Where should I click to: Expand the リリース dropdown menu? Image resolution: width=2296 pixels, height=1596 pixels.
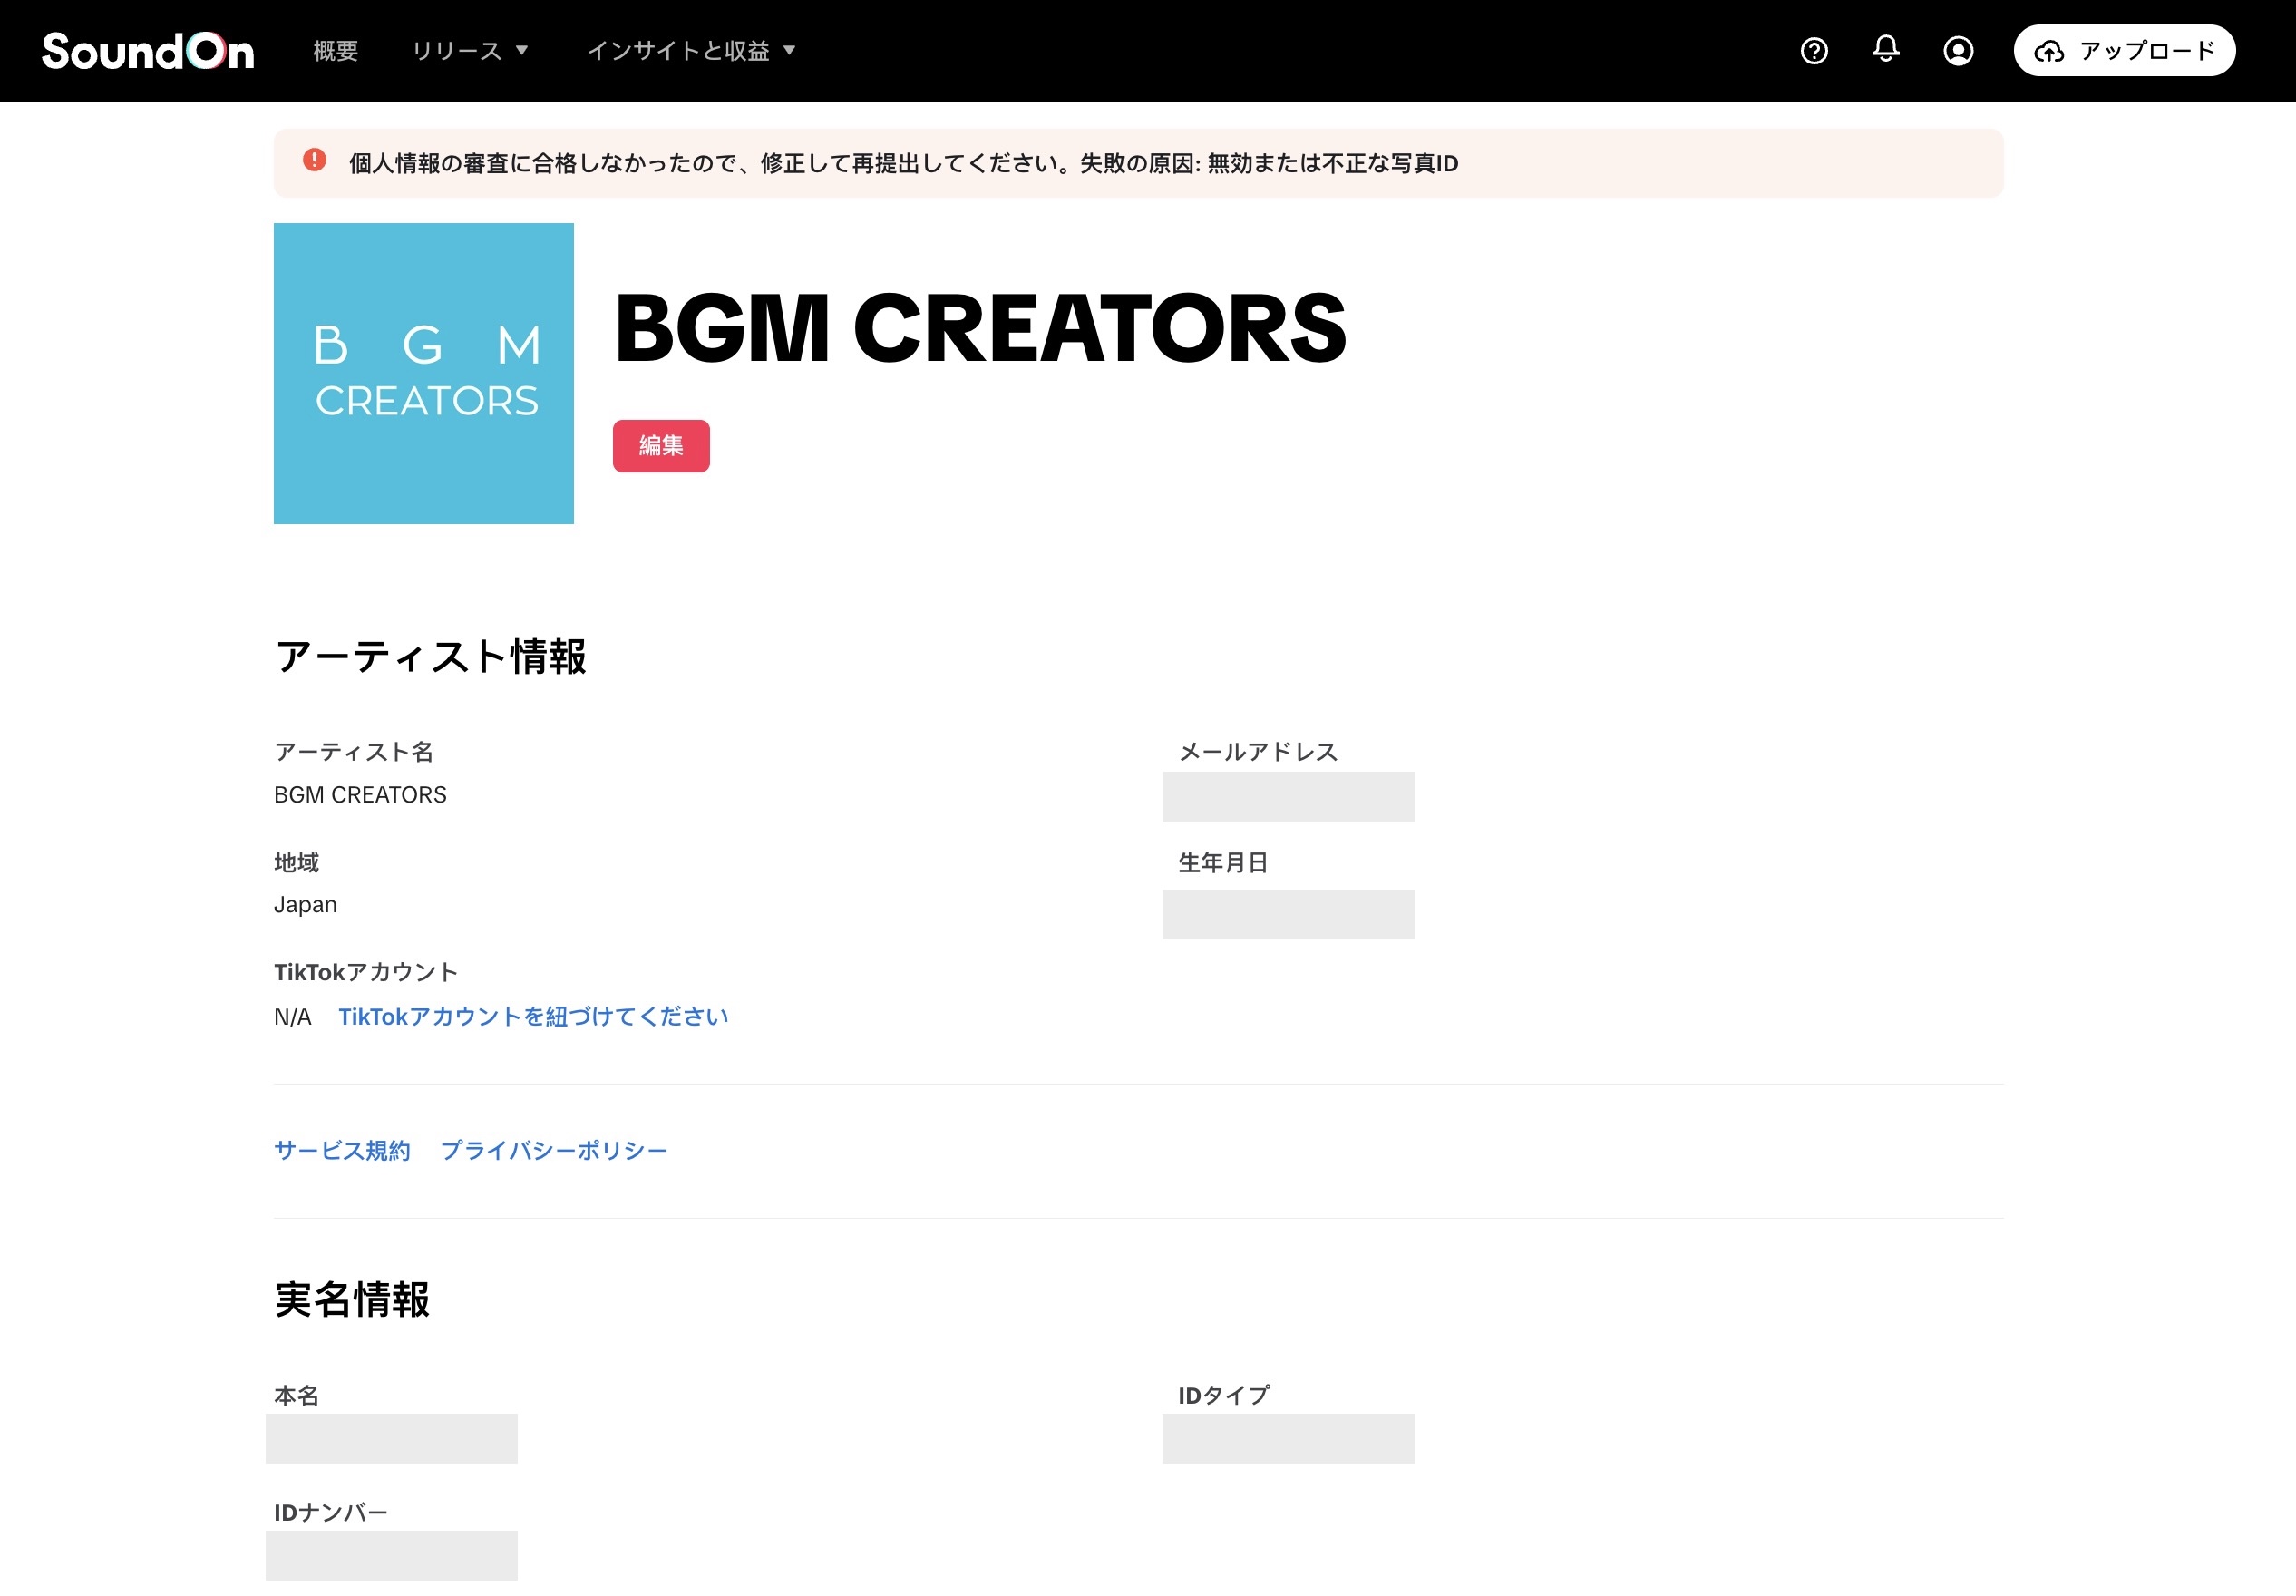470,51
